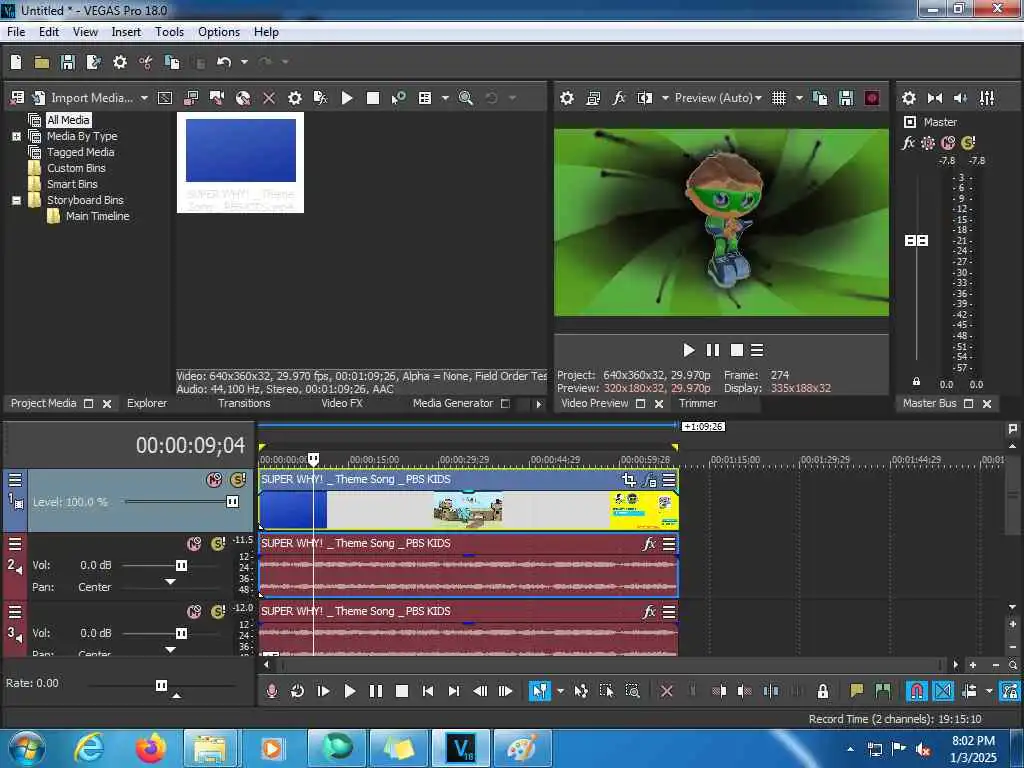
Task: Open the media views dropdown arrow
Action: coord(445,98)
